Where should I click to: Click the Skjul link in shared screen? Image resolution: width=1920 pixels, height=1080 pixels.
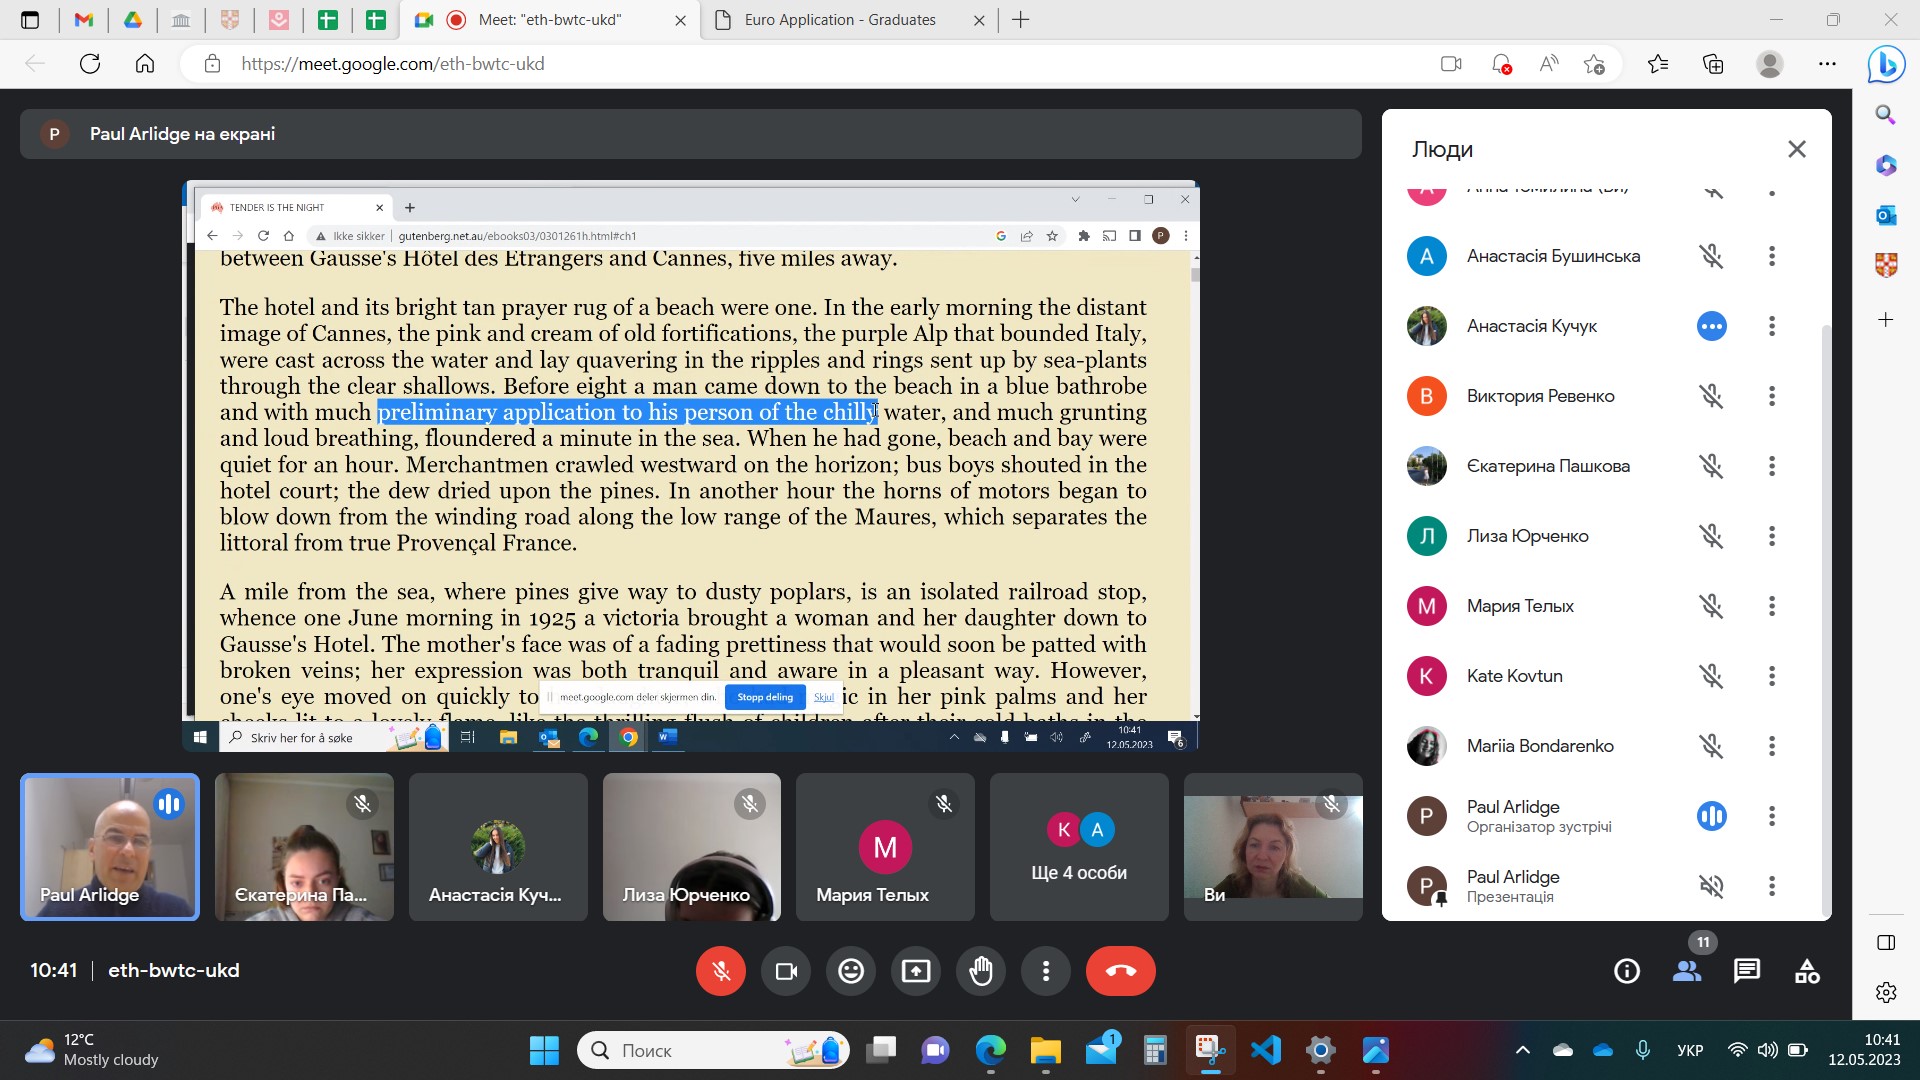pos(824,697)
